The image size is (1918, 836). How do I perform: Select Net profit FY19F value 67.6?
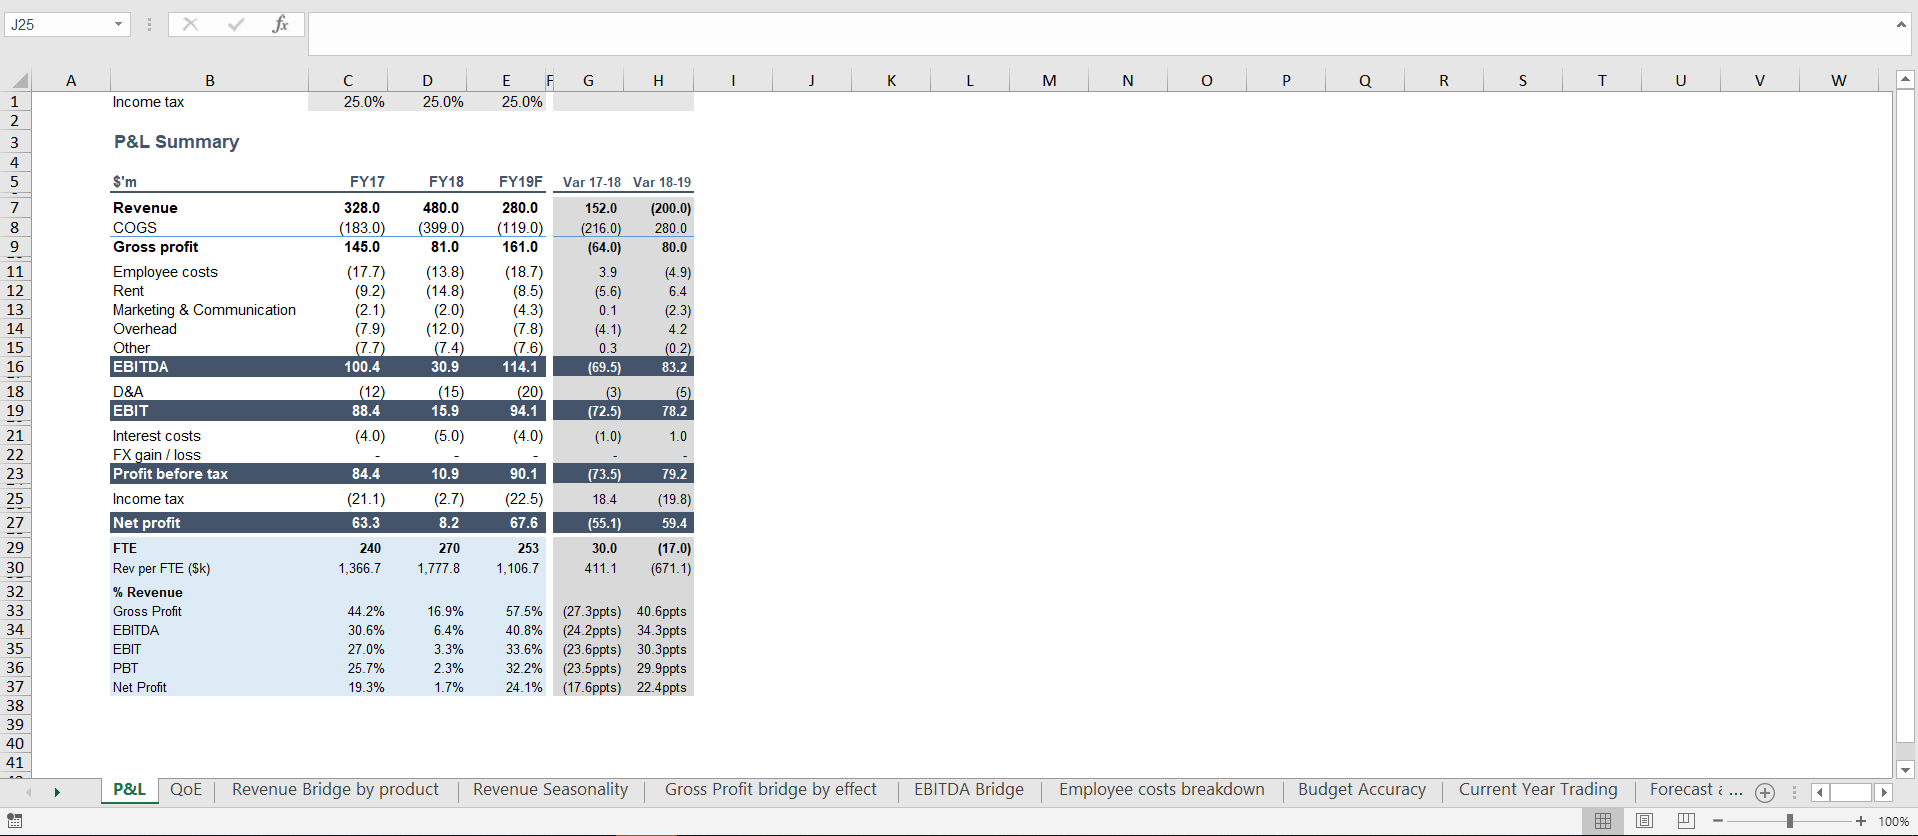[524, 523]
